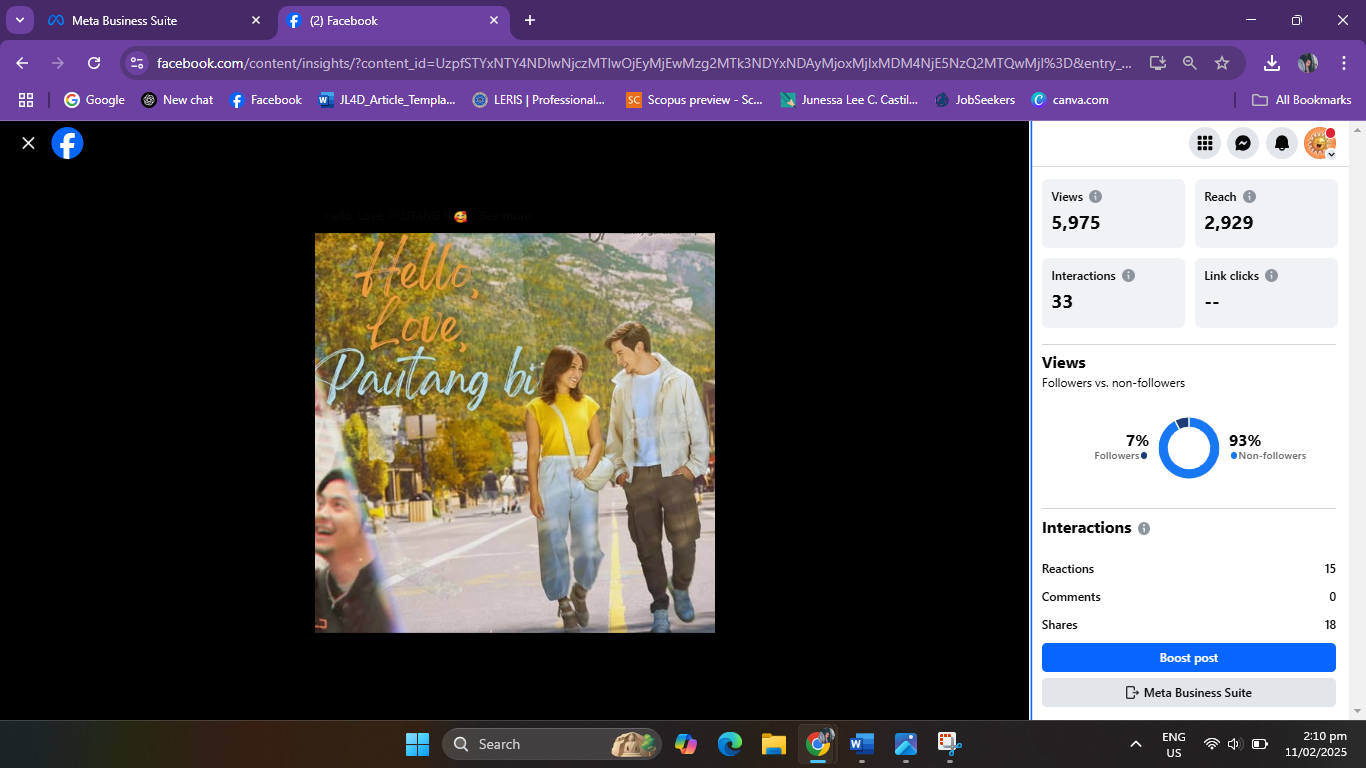Viewport: 1366px width, 768px height.
Task: Go forward in browser history
Action: click(58, 63)
